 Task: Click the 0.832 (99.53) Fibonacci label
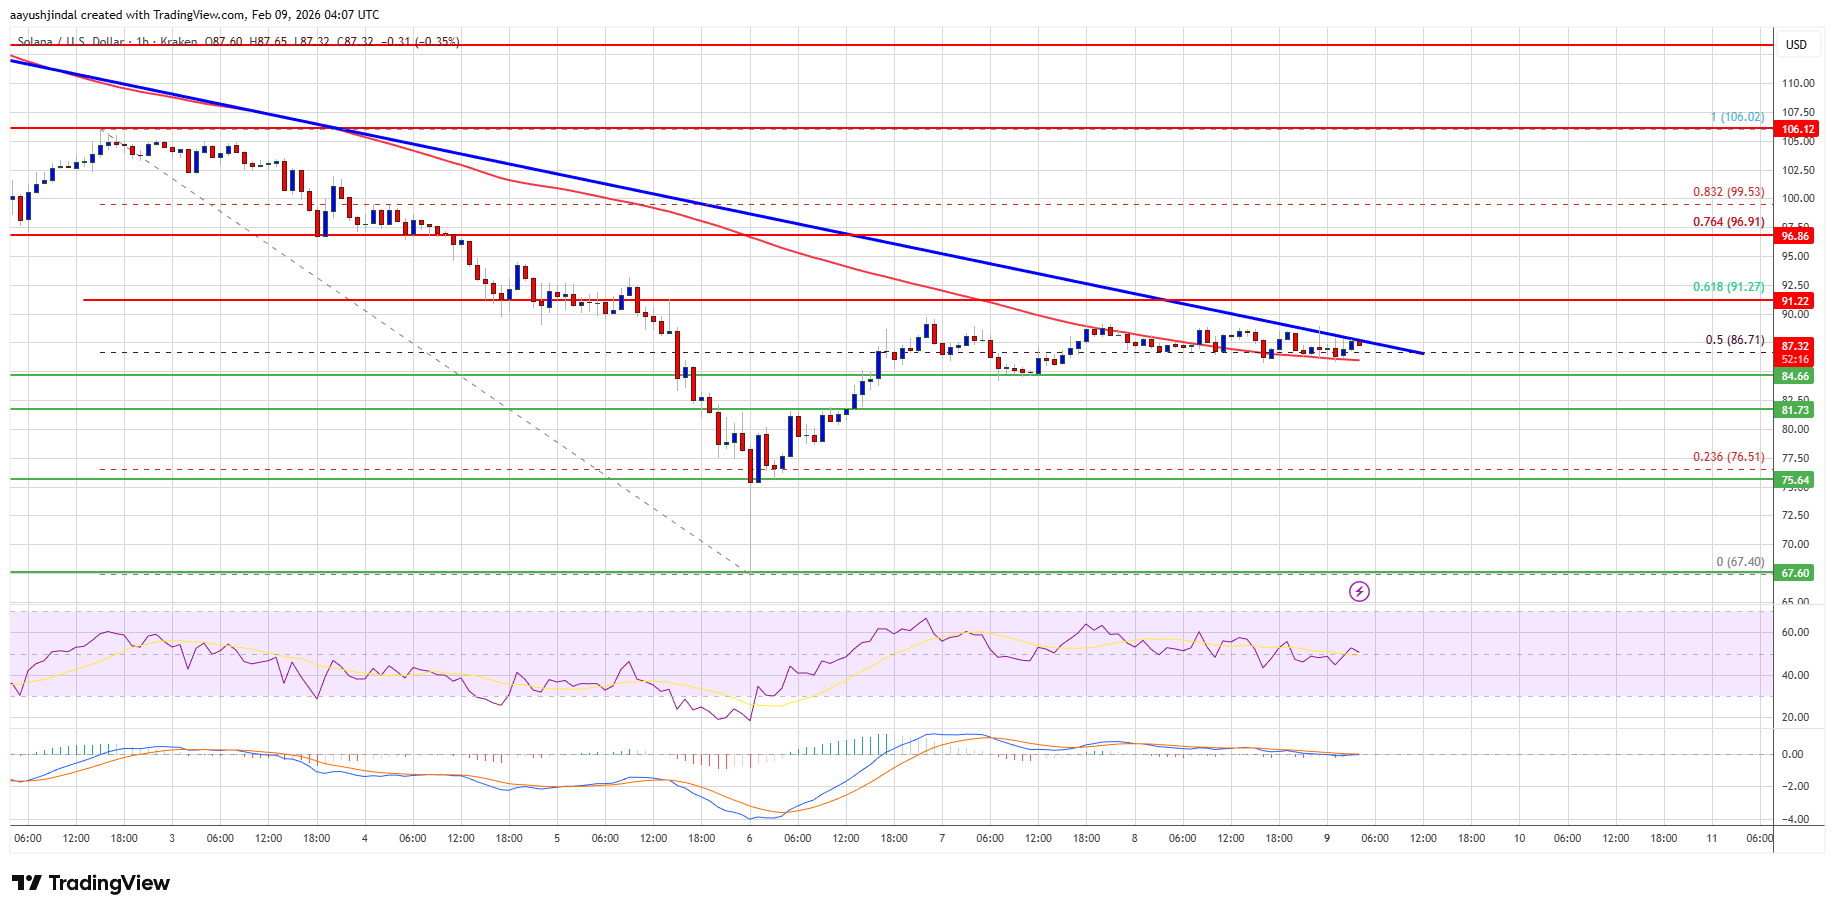(x=1728, y=192)
